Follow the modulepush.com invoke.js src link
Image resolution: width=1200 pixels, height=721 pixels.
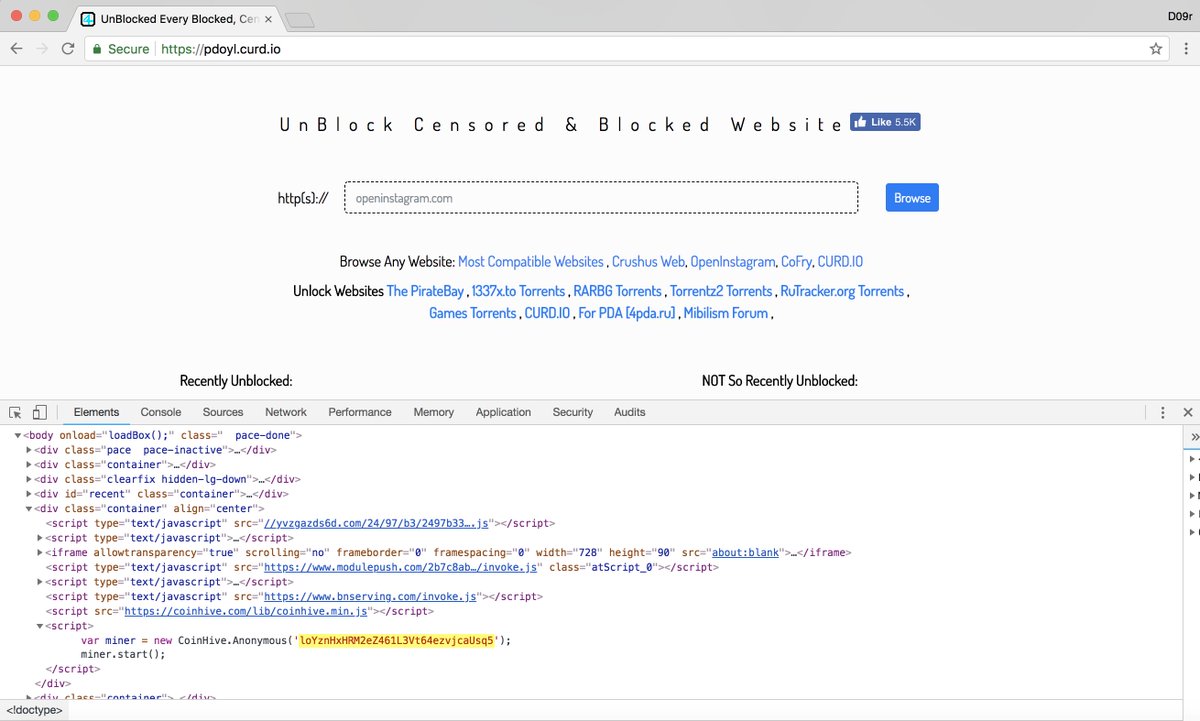pyautogui.click(x=402, y=567)
